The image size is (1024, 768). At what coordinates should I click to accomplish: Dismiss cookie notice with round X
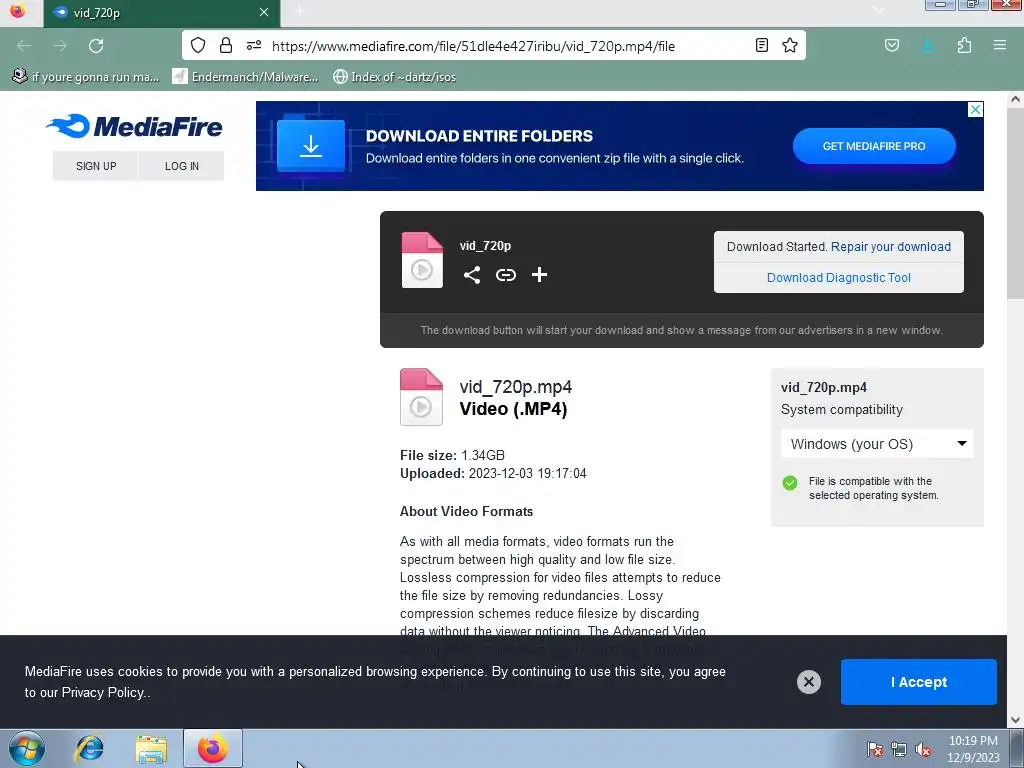click(808, 682)
